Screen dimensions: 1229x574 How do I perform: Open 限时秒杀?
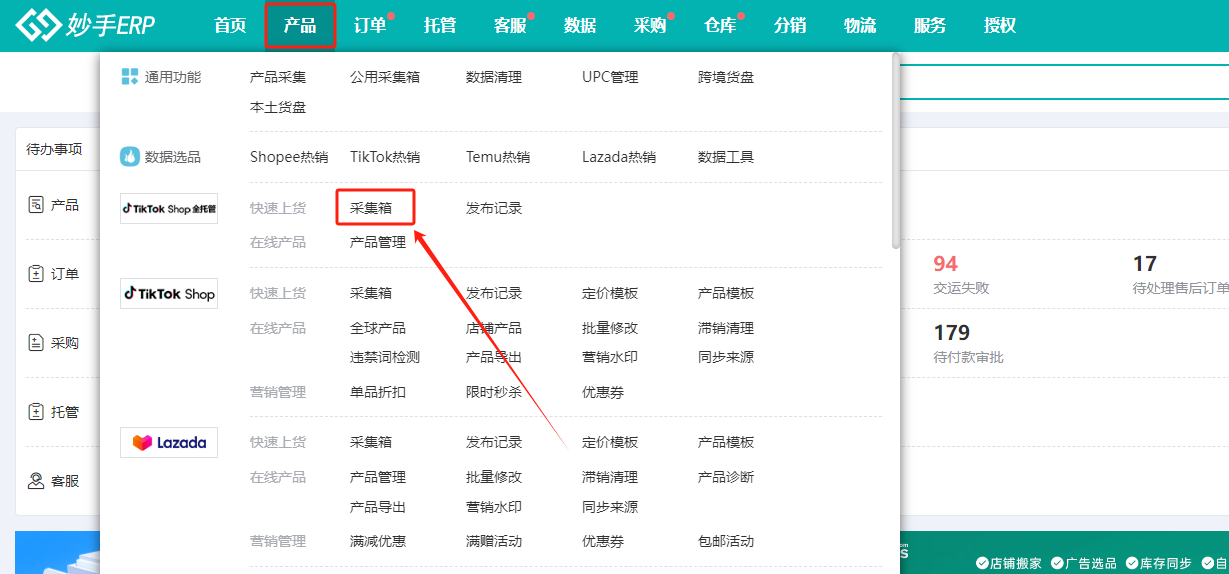coord(494,392)
